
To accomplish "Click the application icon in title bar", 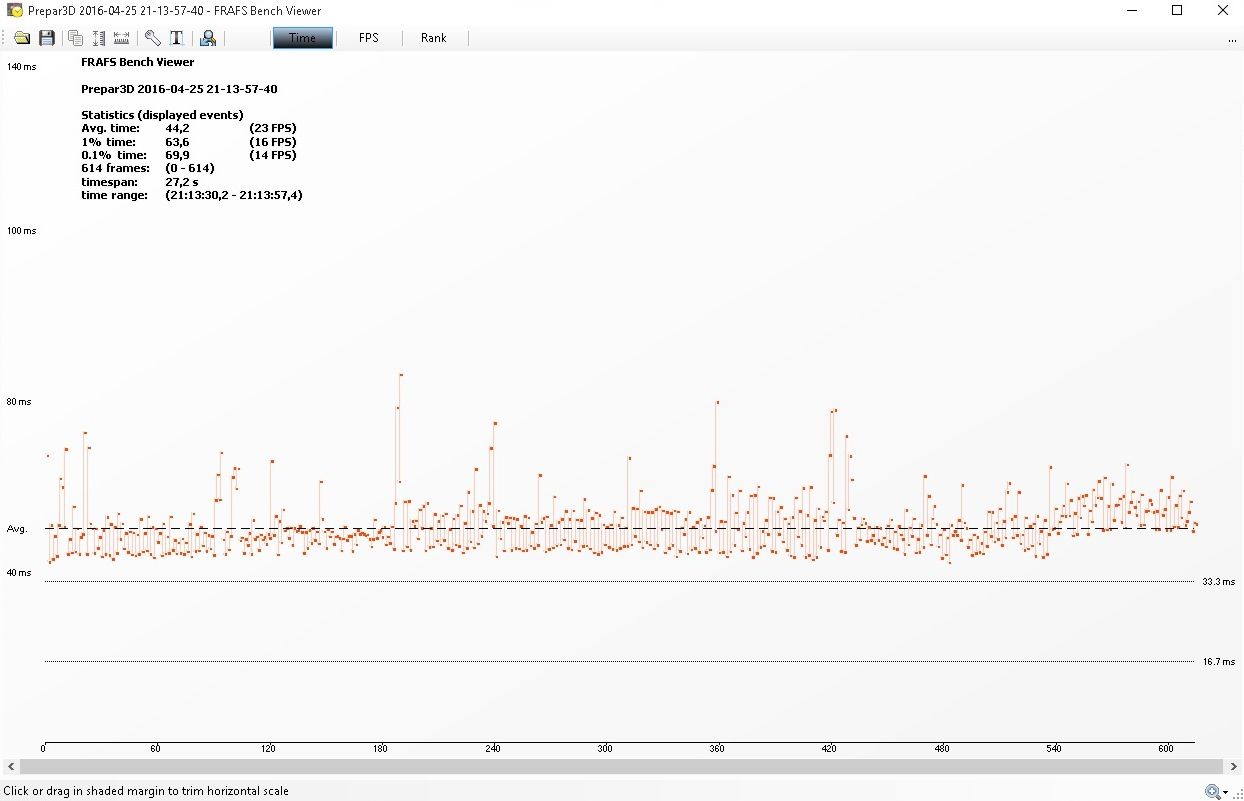I will tap(15, 10).
